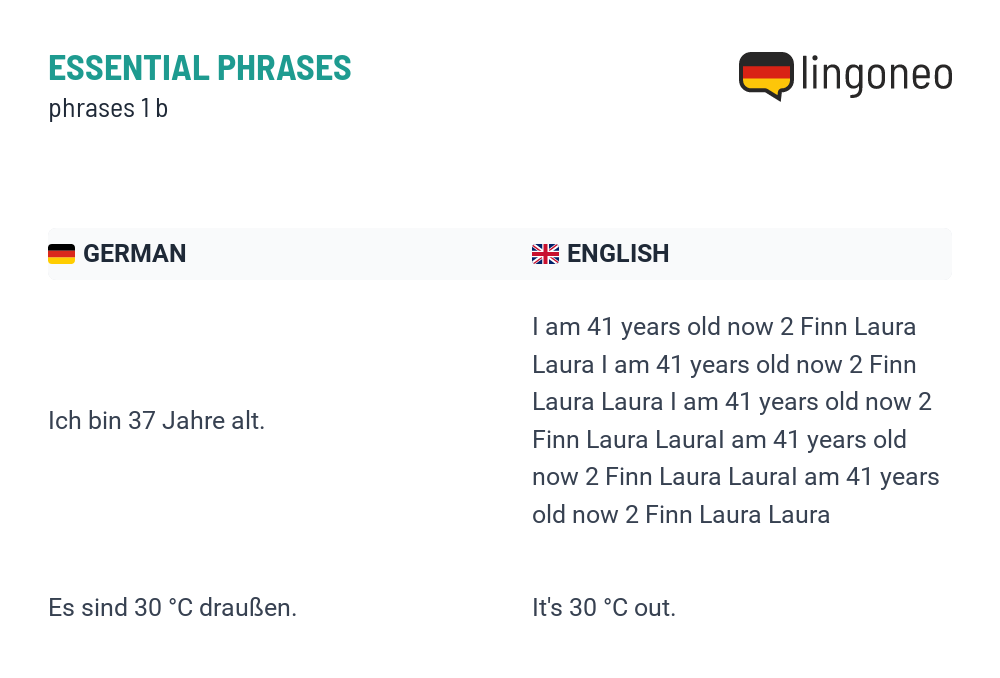Click the last line 'old now 2 Finn Laura Laura'
Screen dimensions: 1000x678
(681, 515)
